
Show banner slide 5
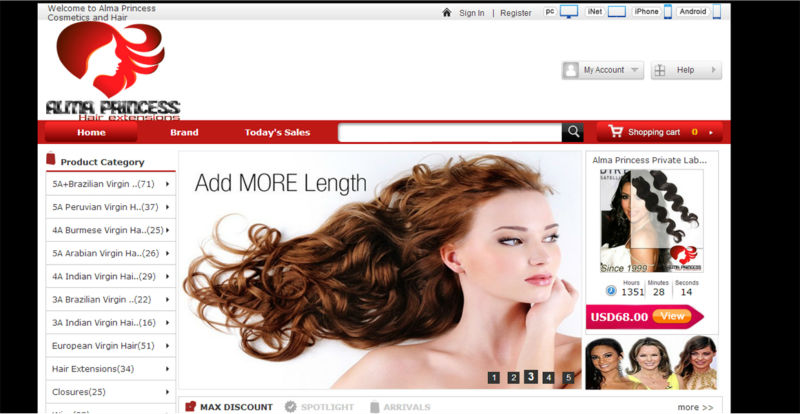tap(568, 378)
